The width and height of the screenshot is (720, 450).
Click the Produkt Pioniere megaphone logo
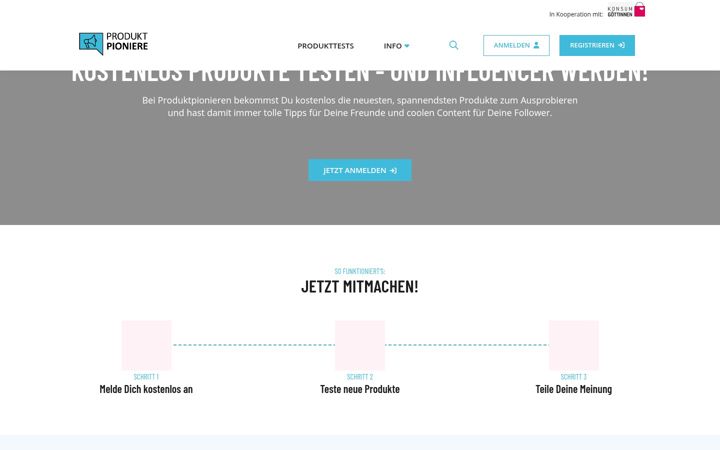pos(113,44)
